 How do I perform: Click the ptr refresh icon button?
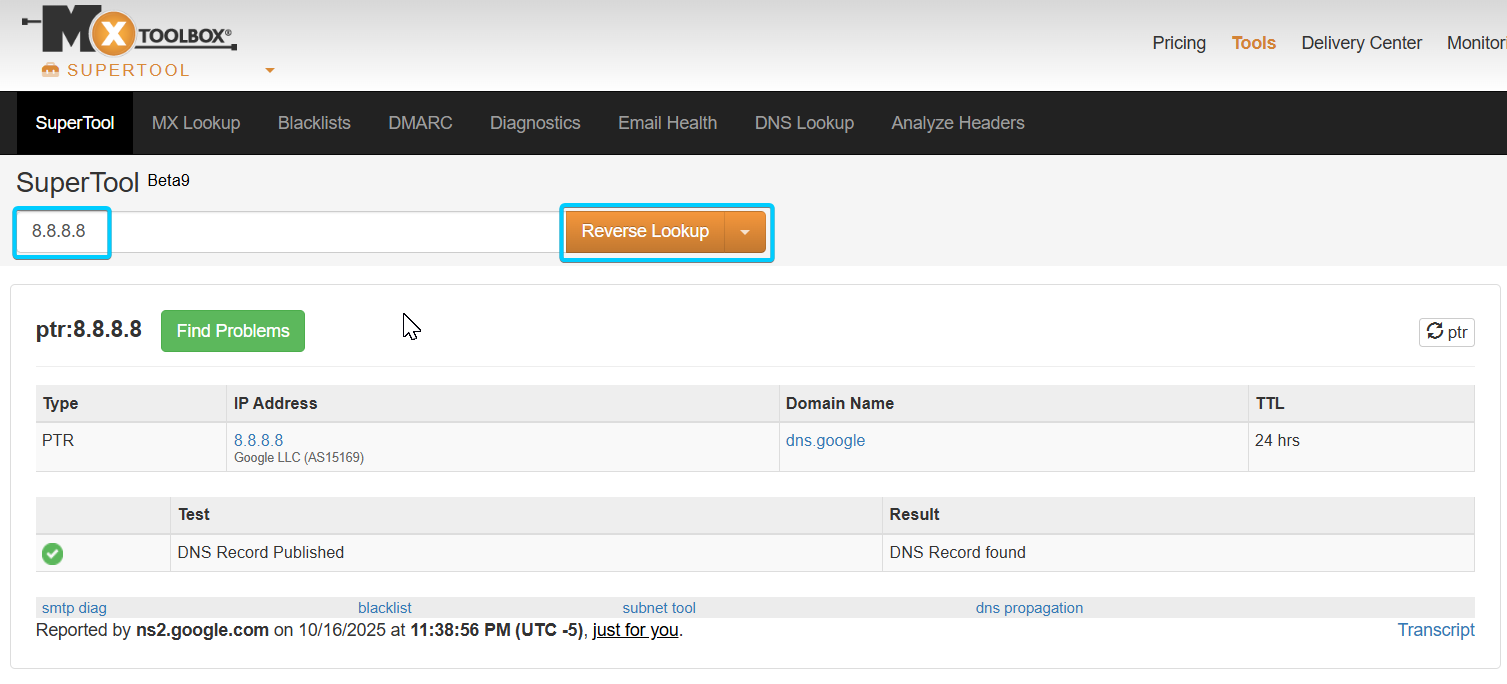pyautogui.click(x=1446, y=332)
